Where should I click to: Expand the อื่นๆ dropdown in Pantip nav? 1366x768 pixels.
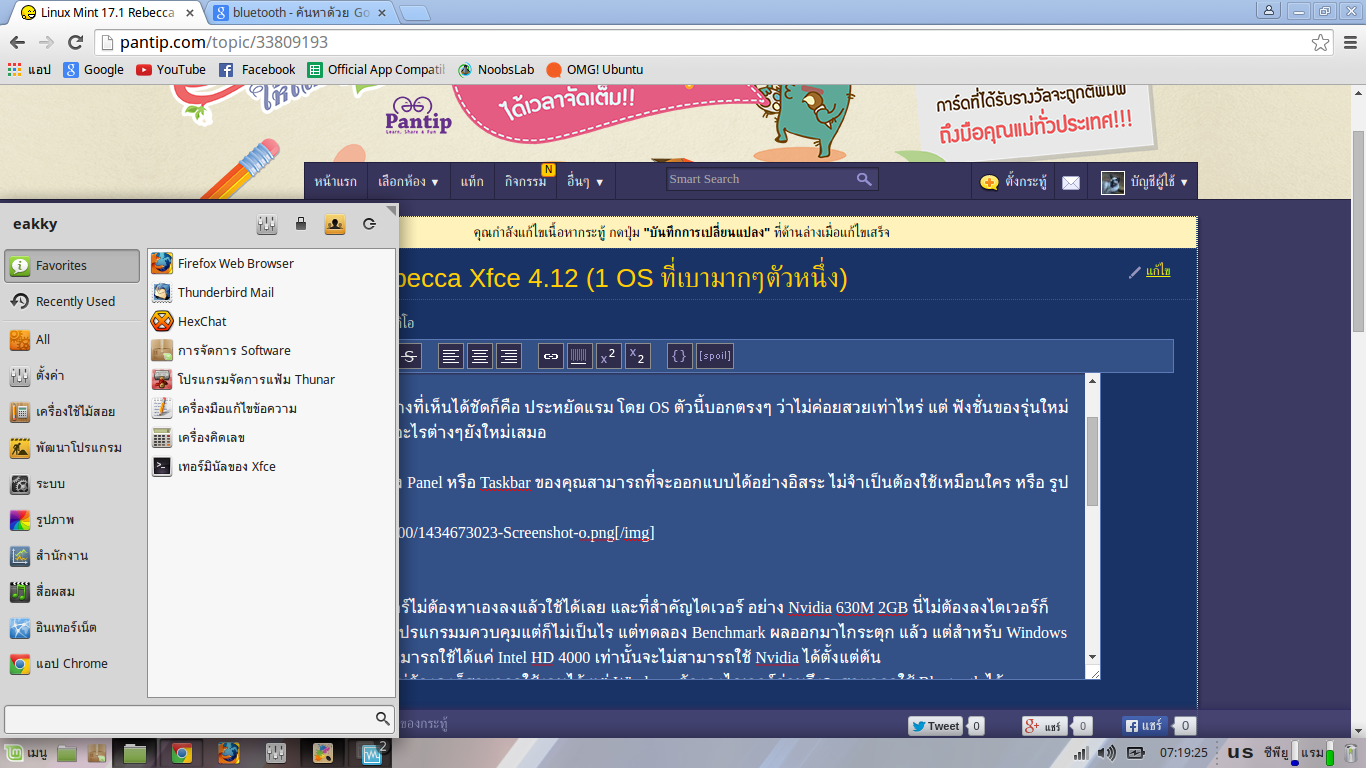point(585,182)
